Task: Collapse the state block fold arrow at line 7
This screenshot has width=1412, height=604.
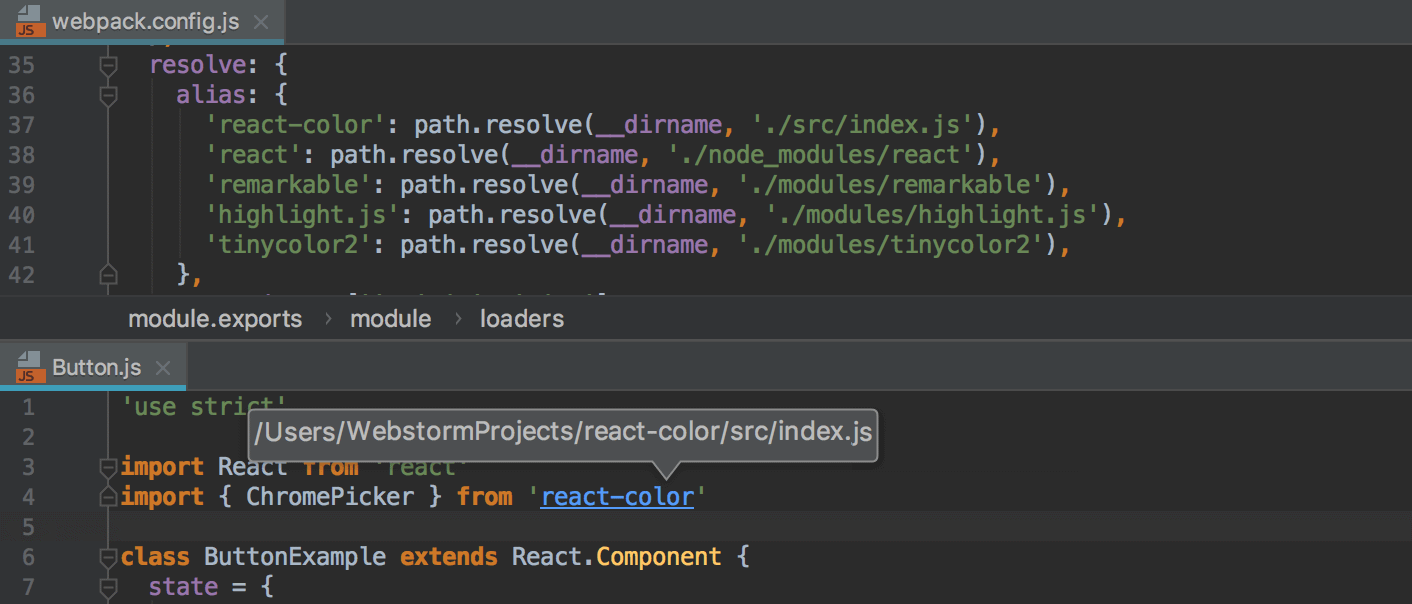Action: point(108,590)
